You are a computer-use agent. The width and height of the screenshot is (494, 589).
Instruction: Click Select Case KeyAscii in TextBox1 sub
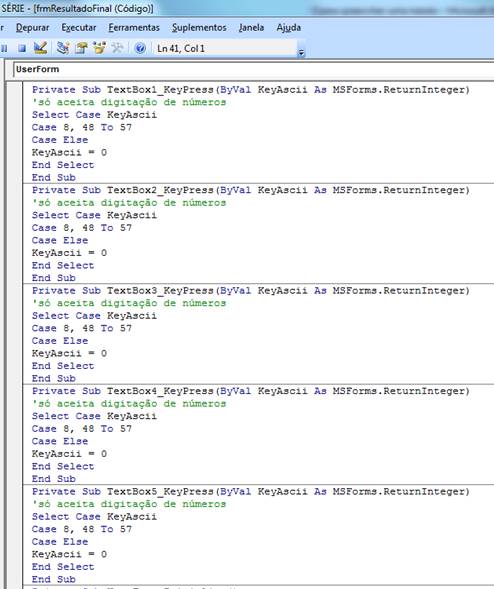[x=94, y=115]
